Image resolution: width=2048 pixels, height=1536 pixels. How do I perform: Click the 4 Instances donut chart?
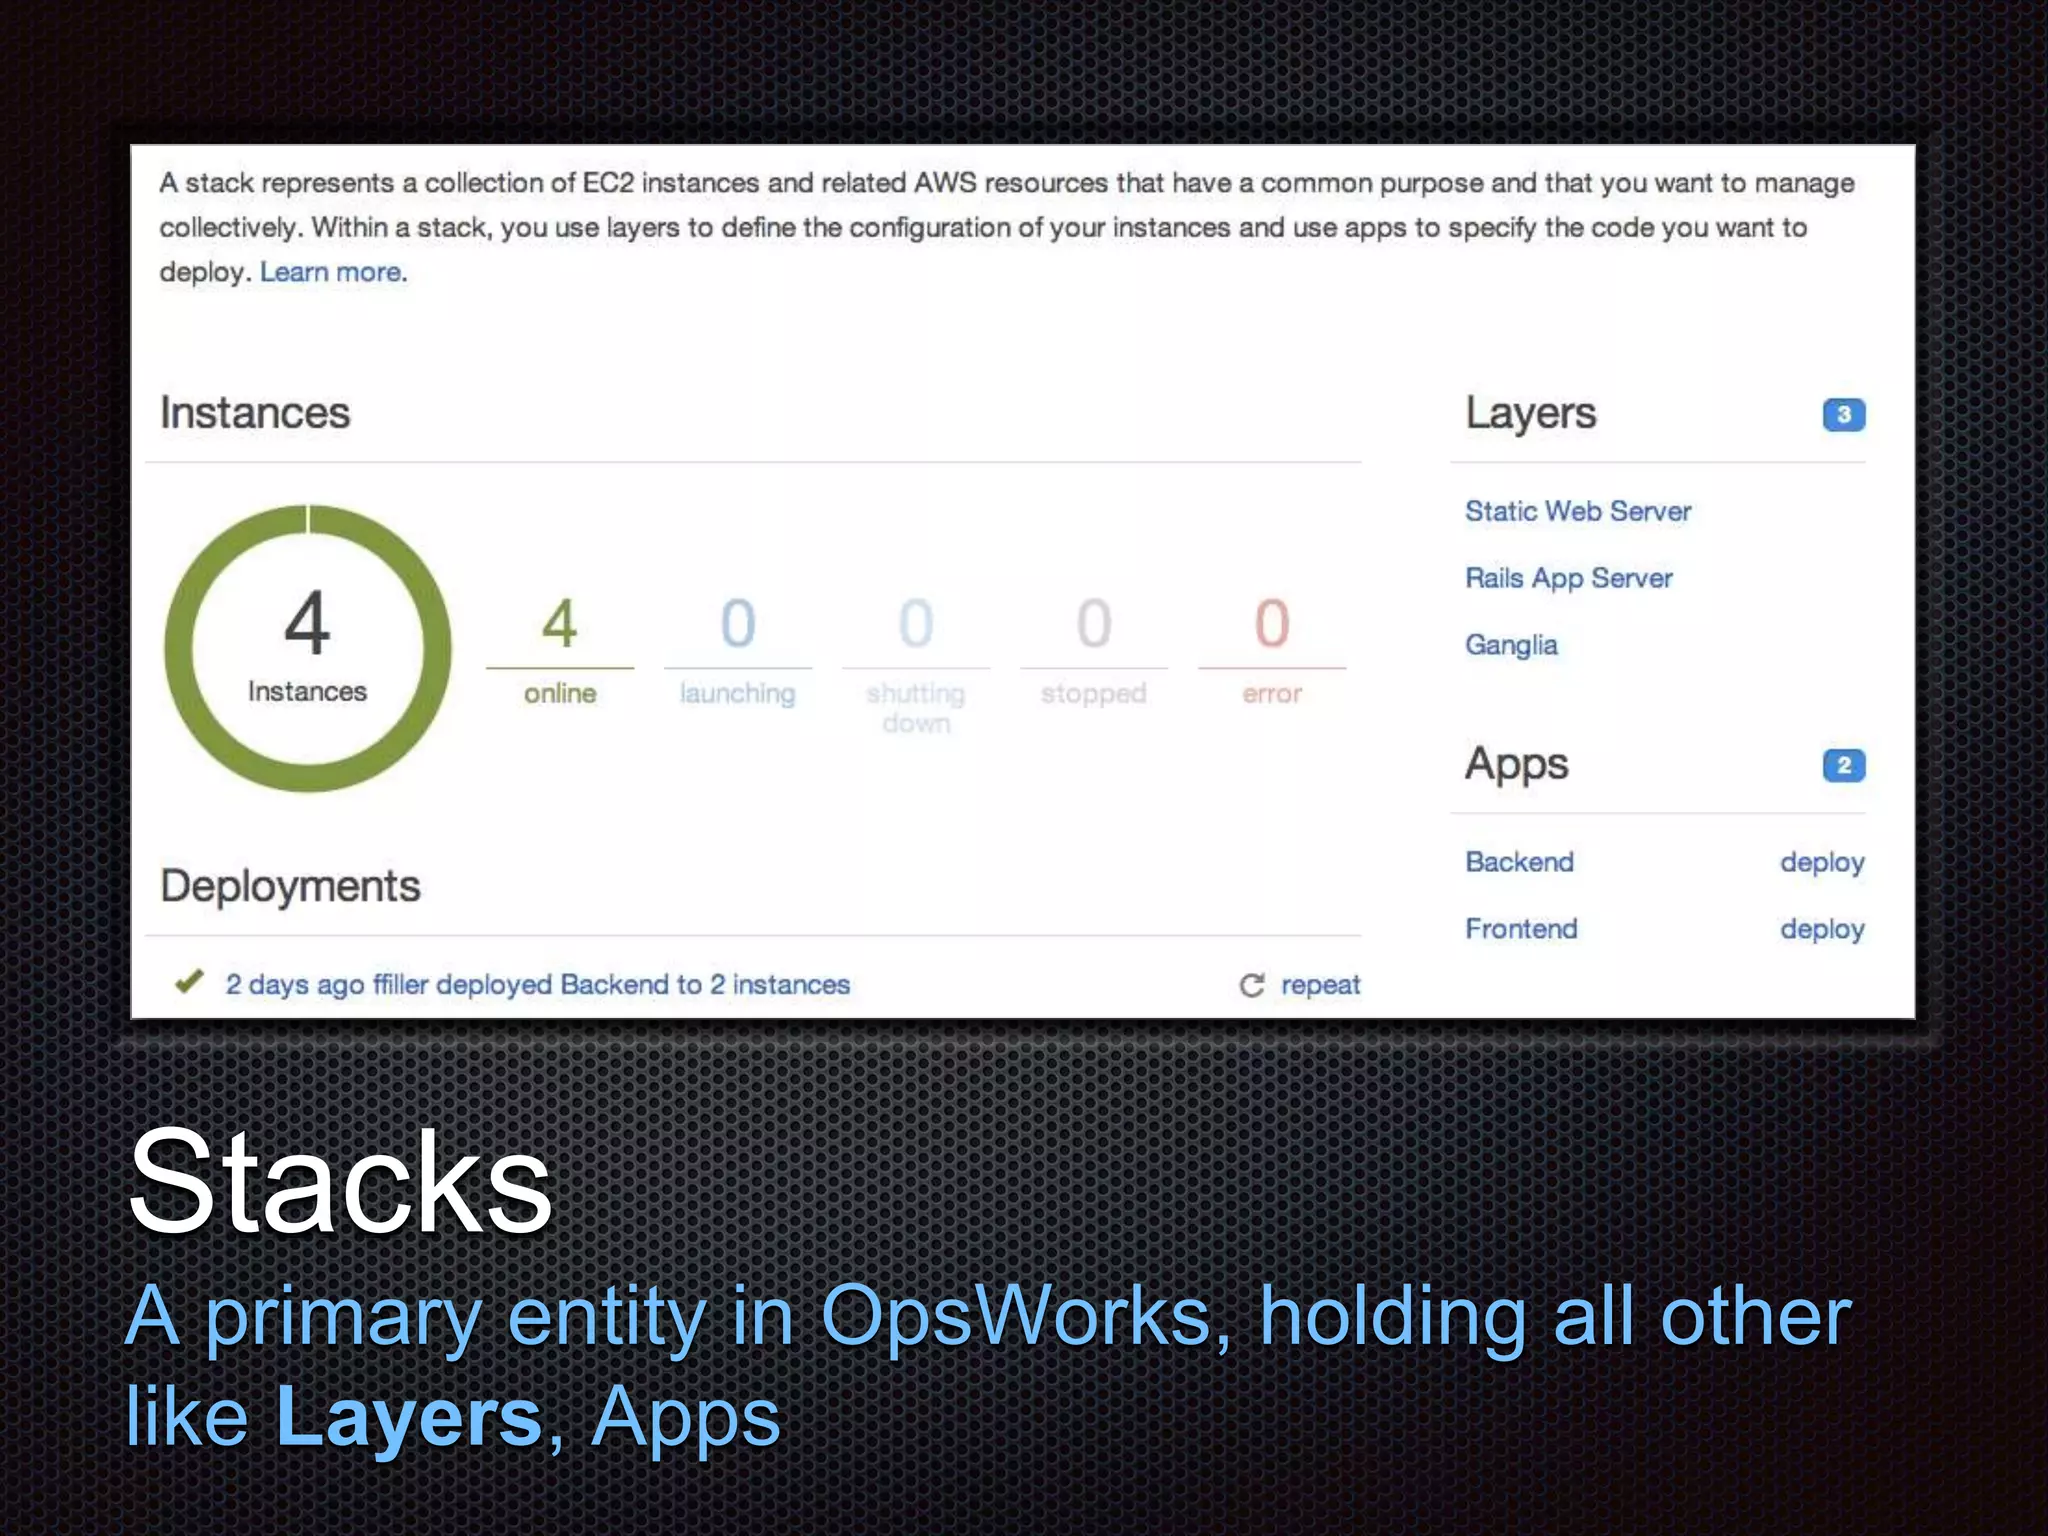tap(308, 649)
